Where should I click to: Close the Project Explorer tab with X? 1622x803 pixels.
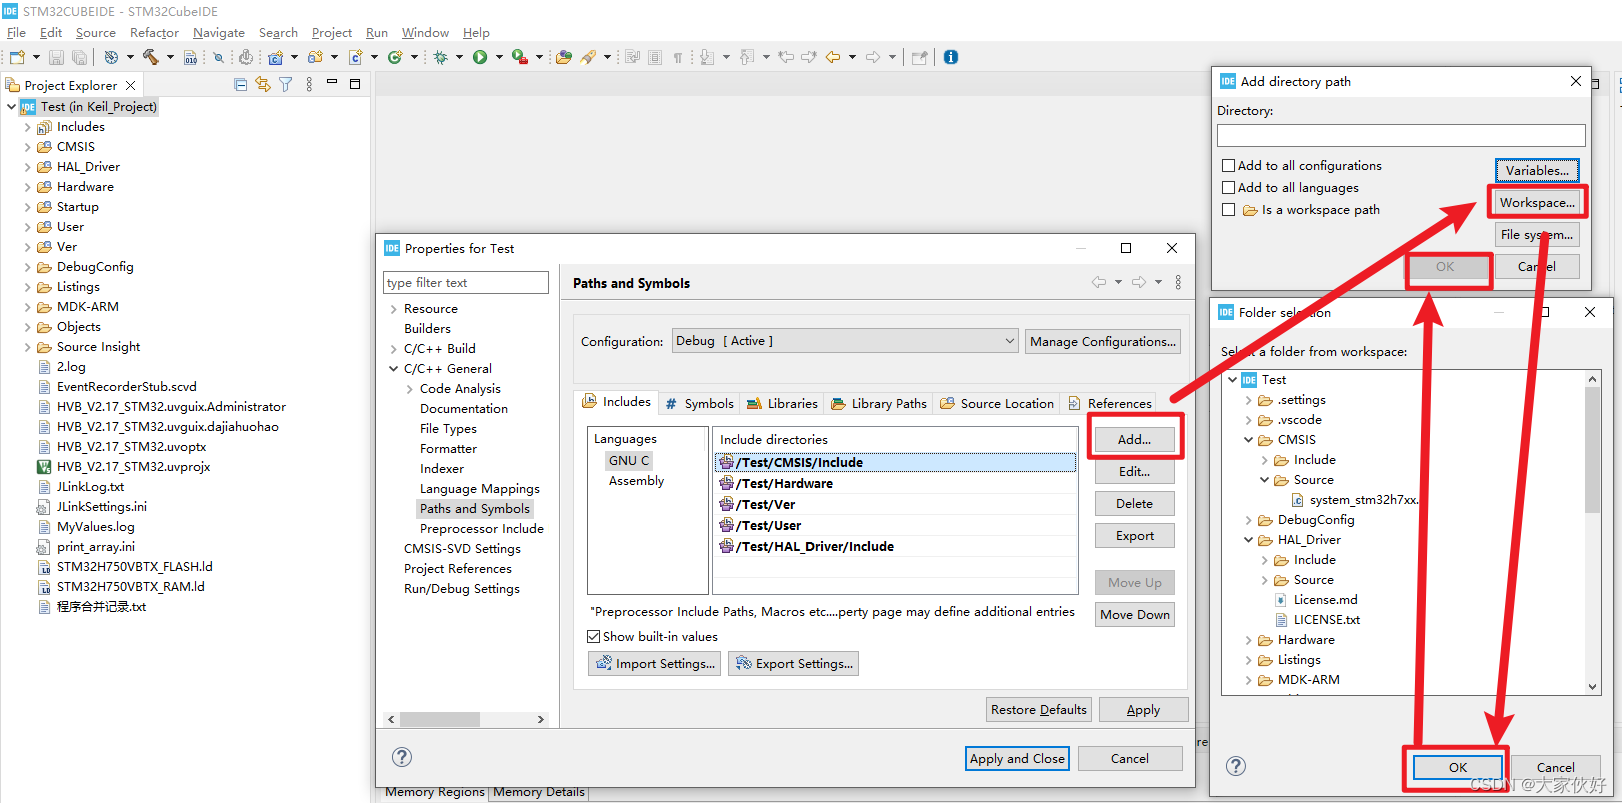(x=130, y=86)
